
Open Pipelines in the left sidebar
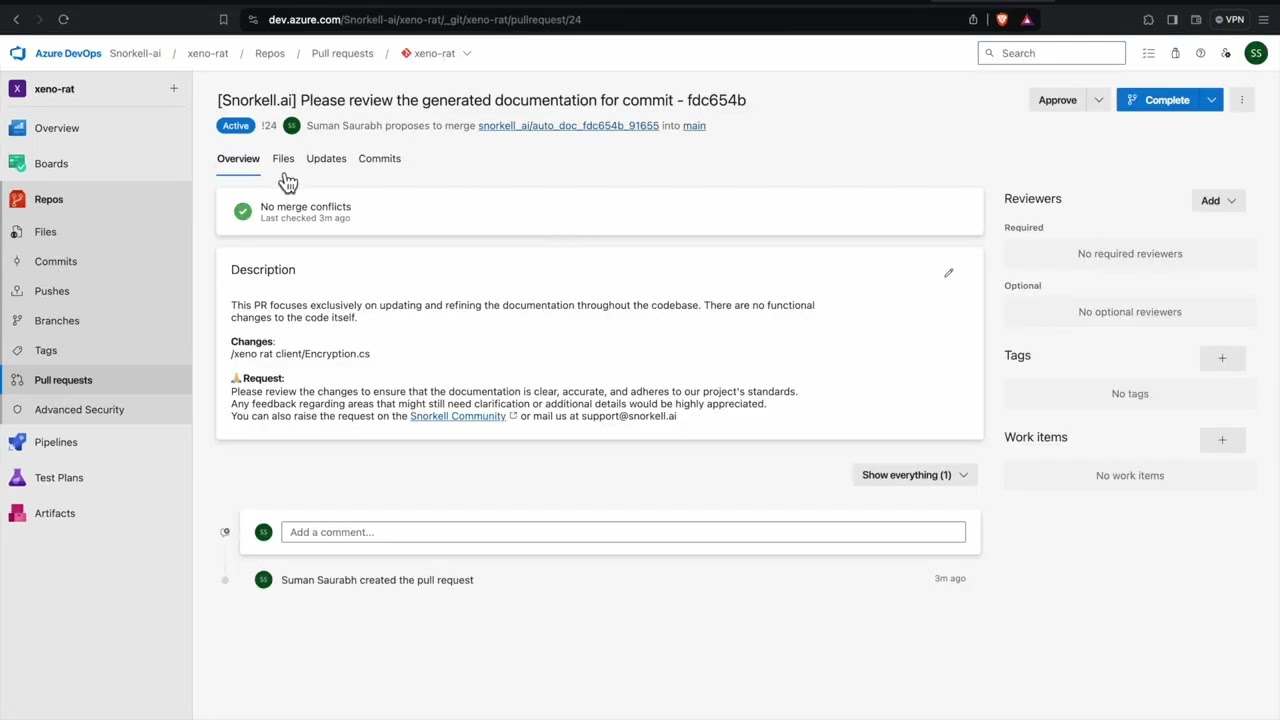(96, 442)
